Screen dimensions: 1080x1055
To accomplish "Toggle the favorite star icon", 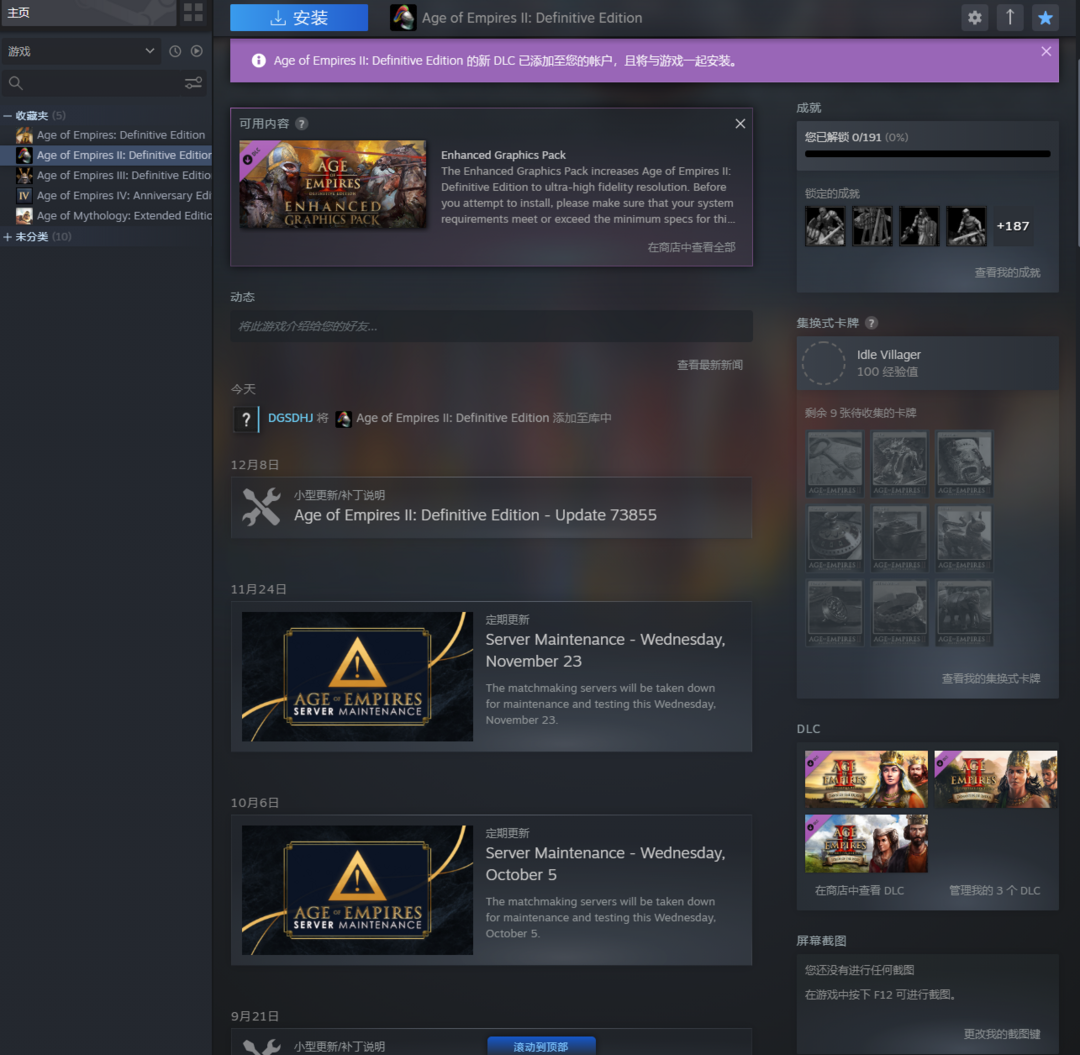I will pos(1045,17).
